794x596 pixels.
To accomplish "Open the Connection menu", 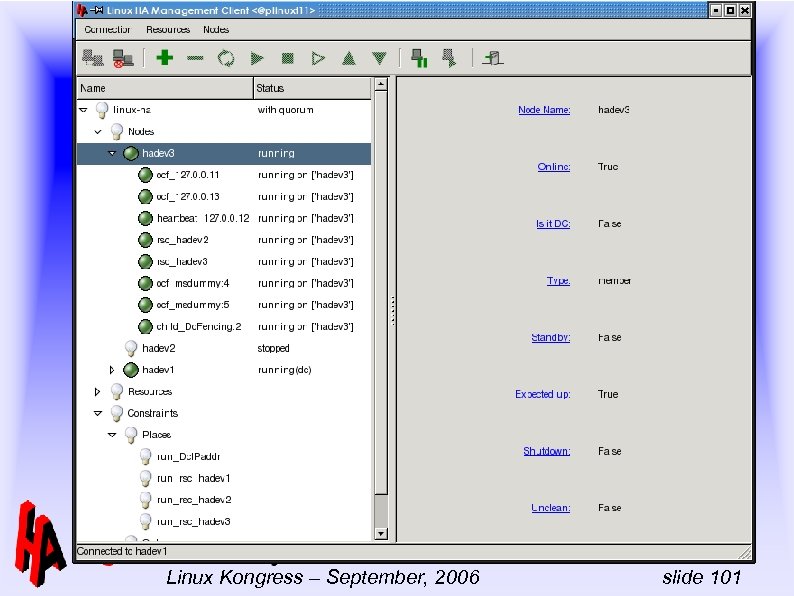I will 107,30.
